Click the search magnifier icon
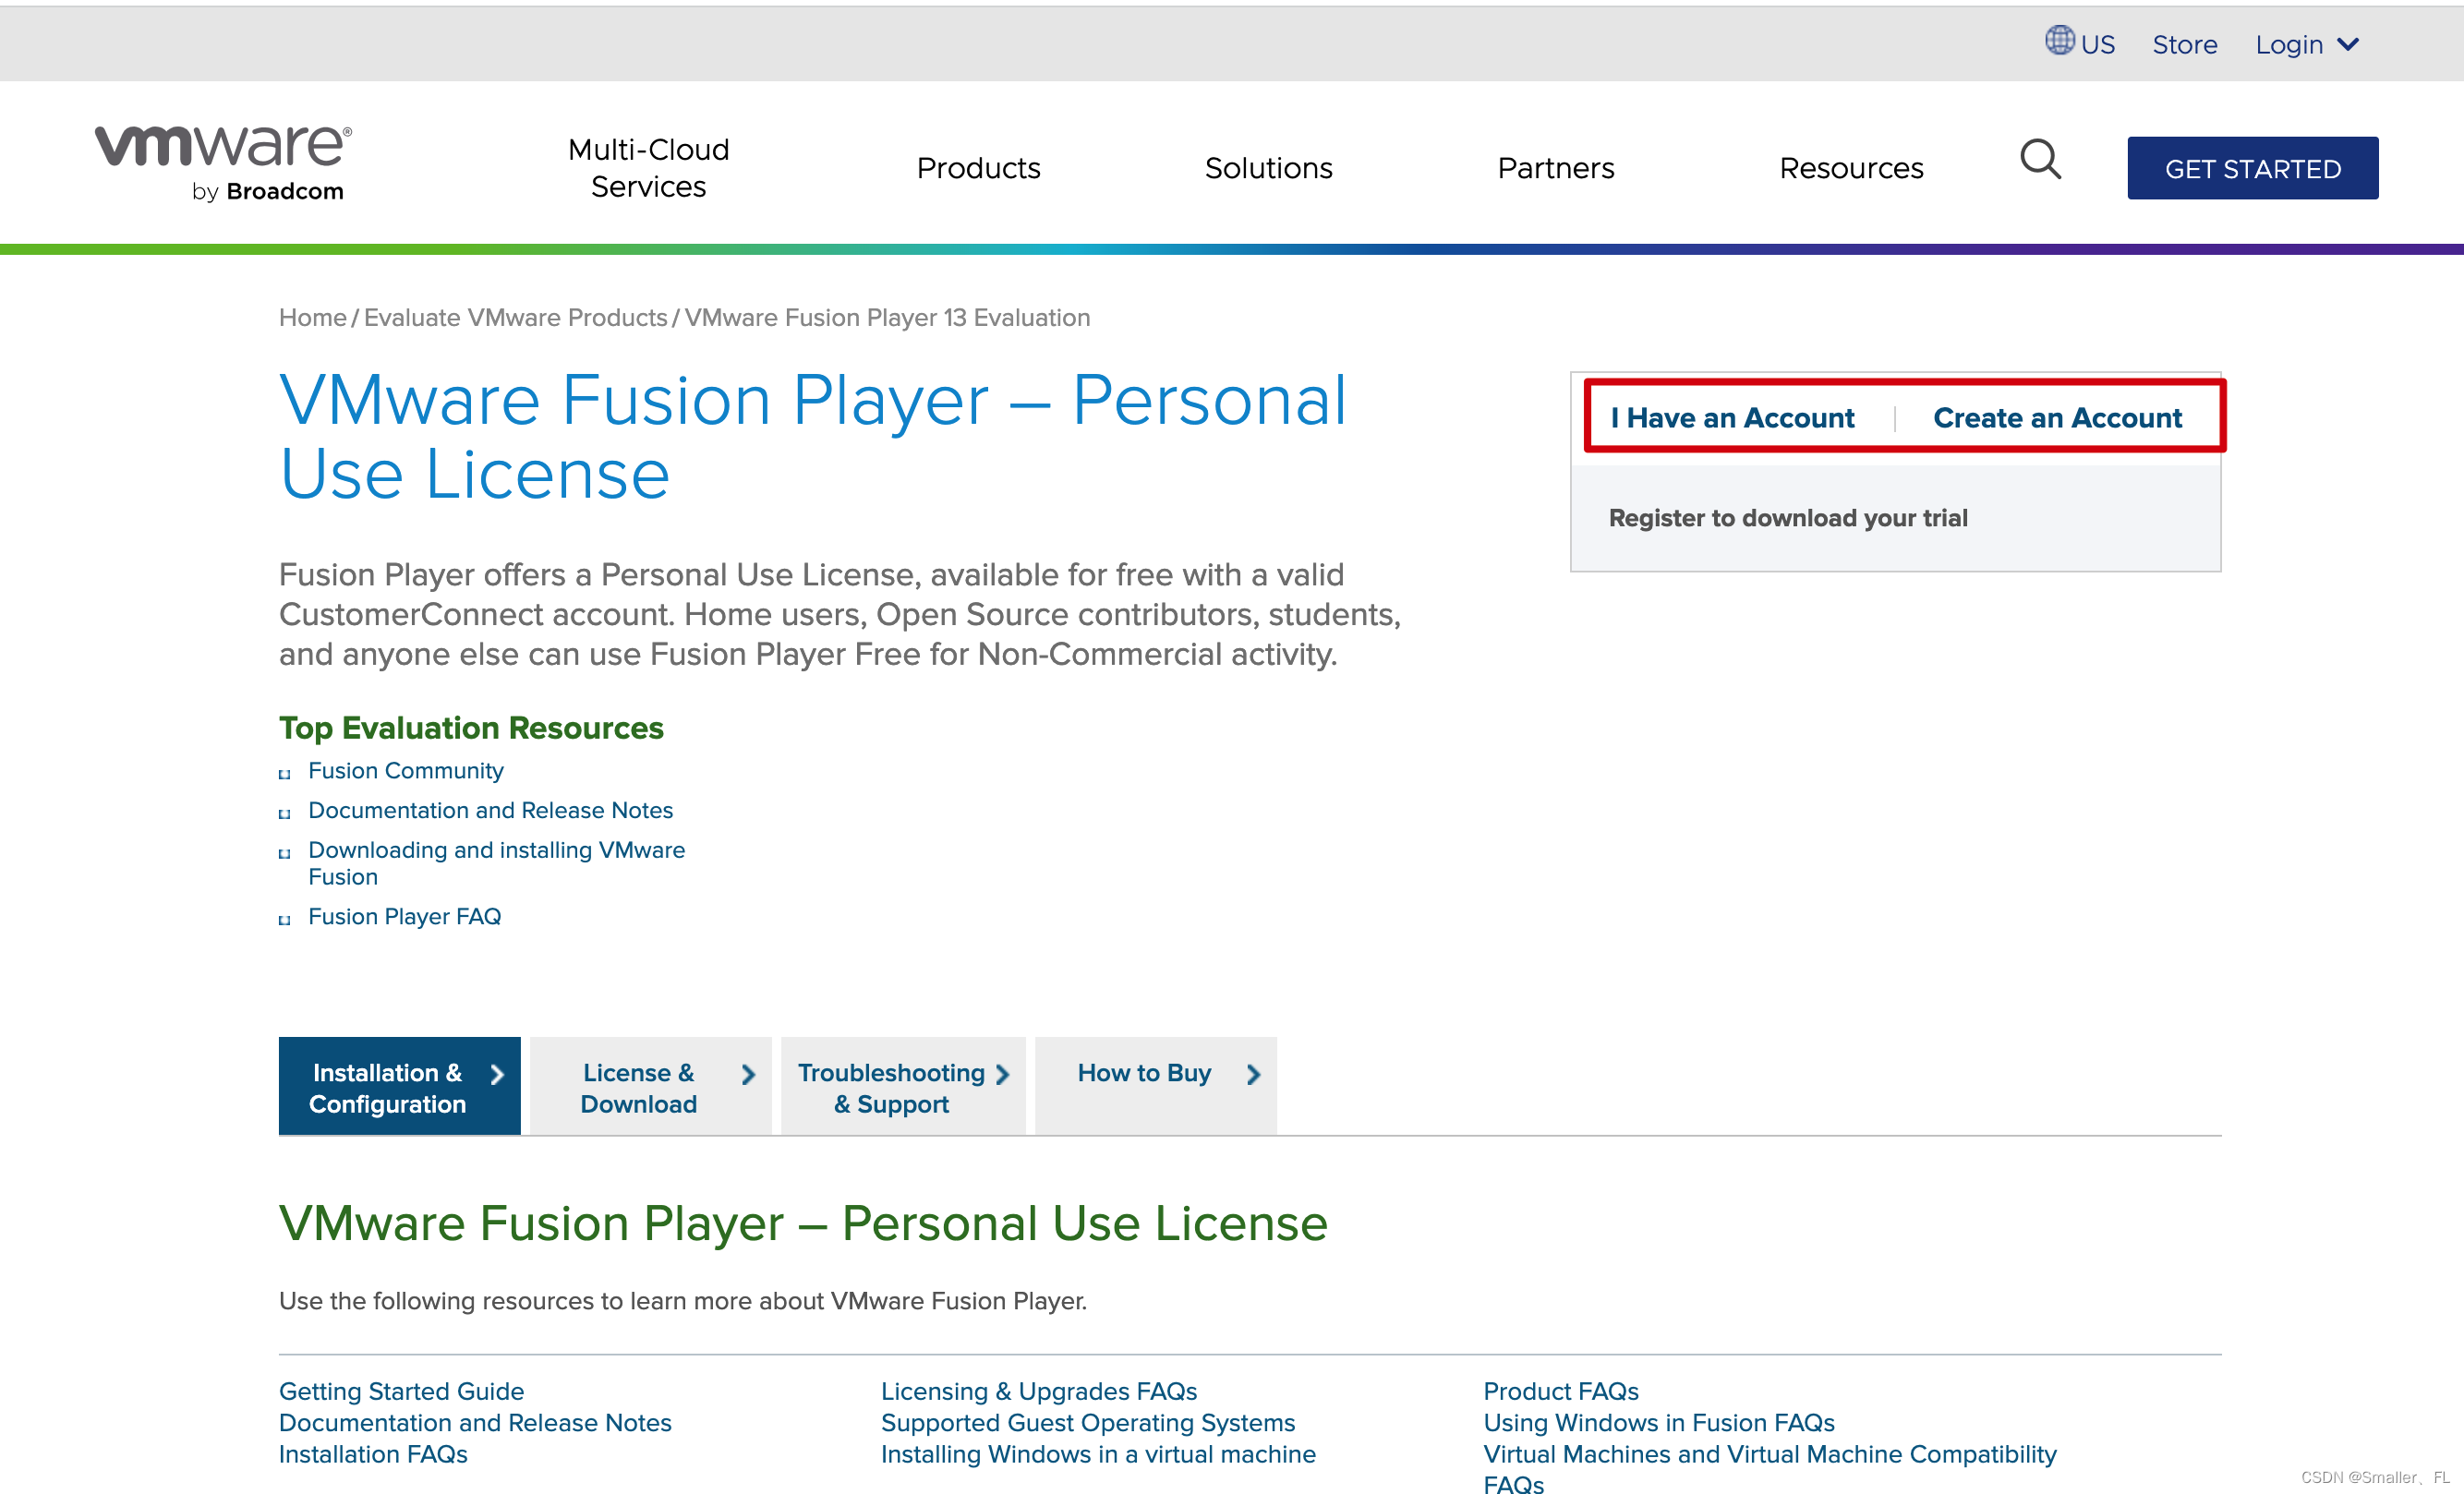This screenshot has width=2464, height=1494. click(x=2039, y=160)
